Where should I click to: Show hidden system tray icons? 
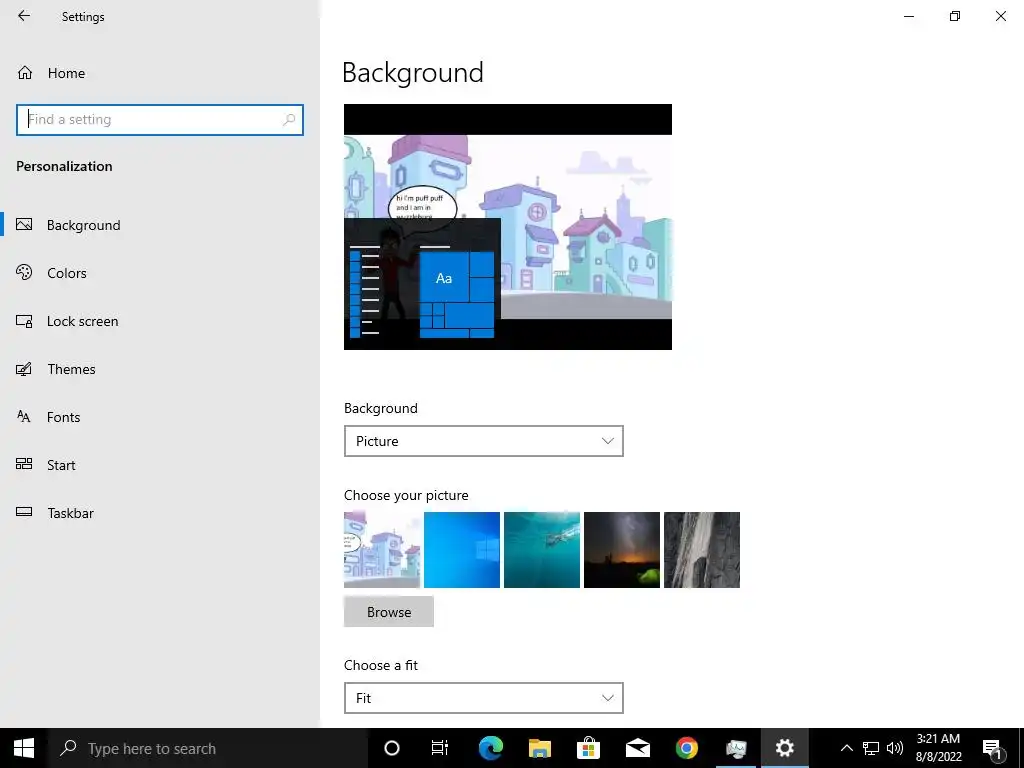pos(846,748)
